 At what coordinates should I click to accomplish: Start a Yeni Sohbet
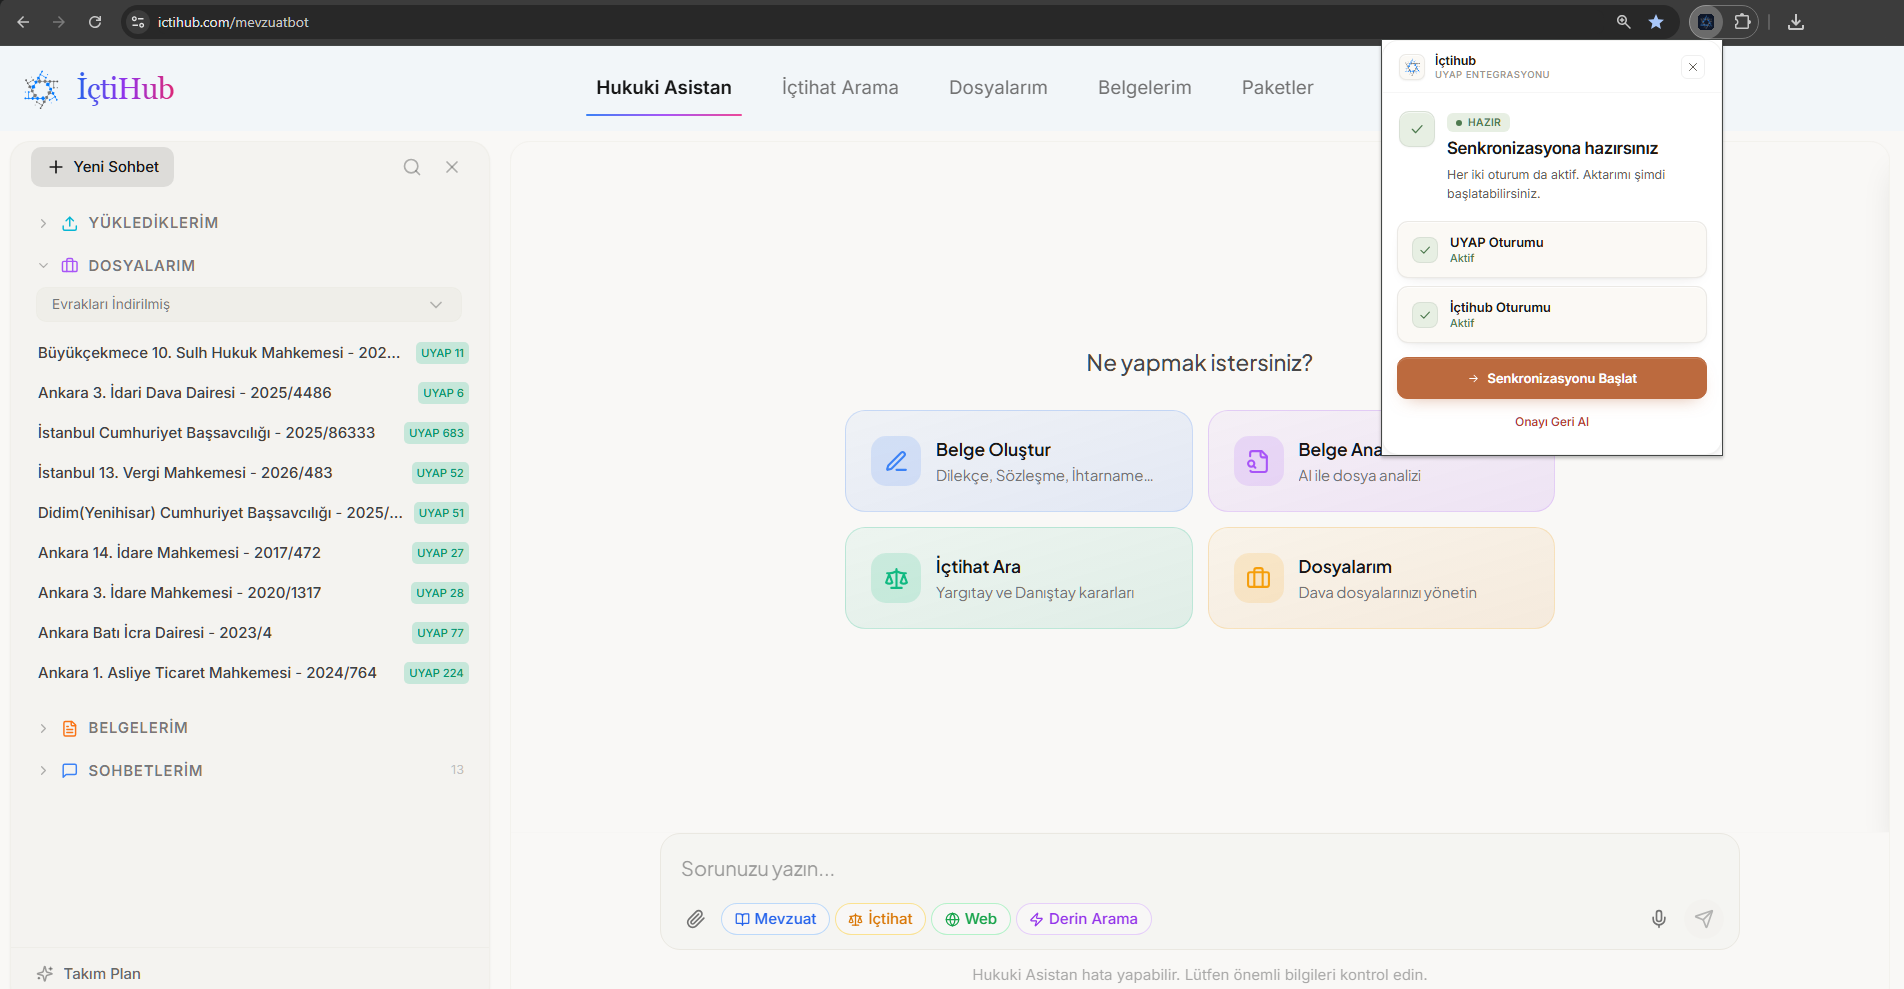103,167
